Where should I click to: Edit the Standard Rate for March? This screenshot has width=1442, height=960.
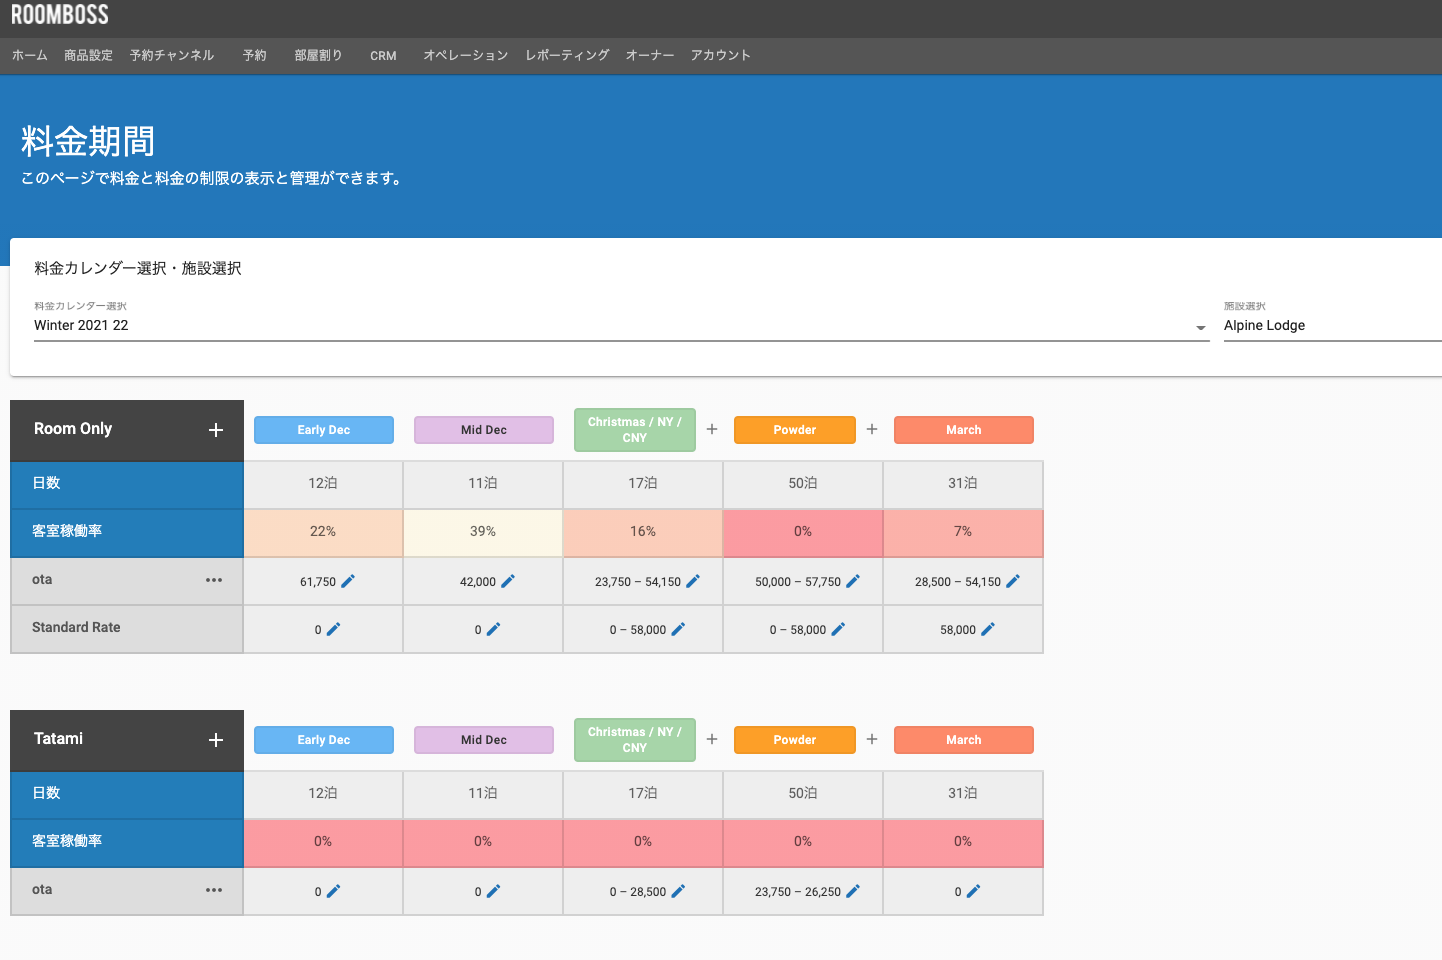click(990, 629)
